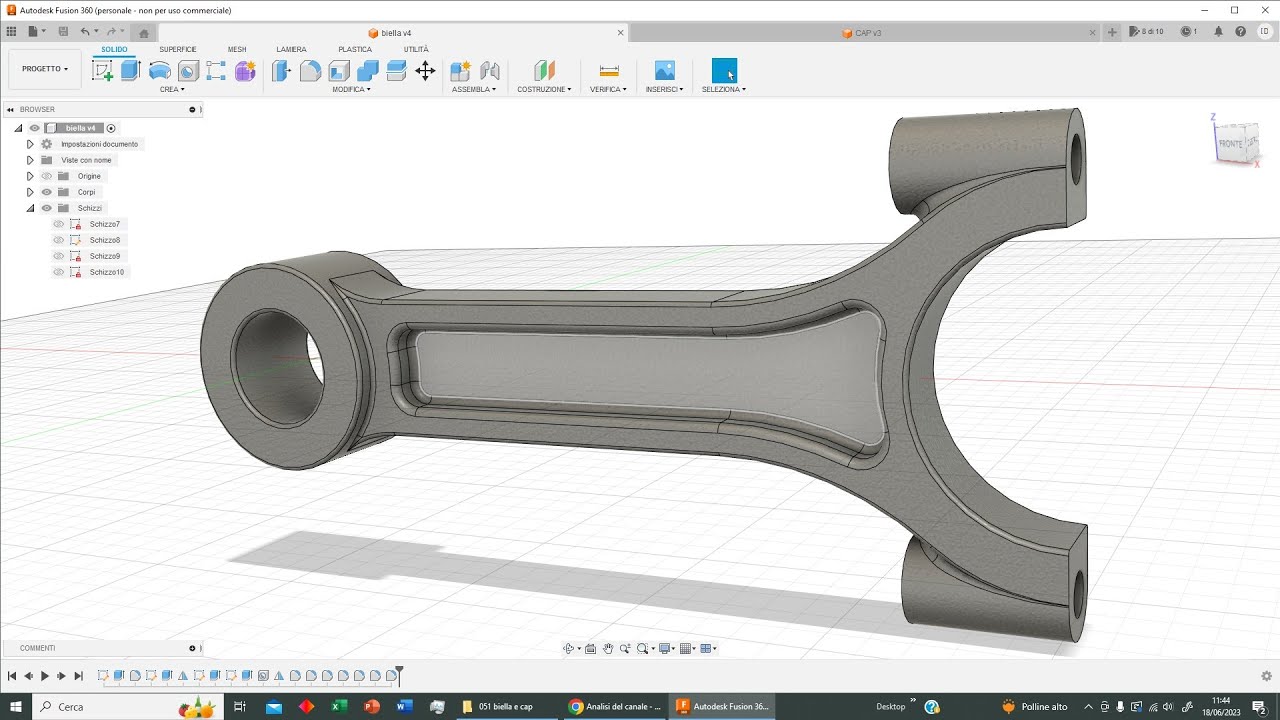Select the Press Pull tool
Image resolution: width=1280 pixels, height=720 pixels.
point(282,71)
